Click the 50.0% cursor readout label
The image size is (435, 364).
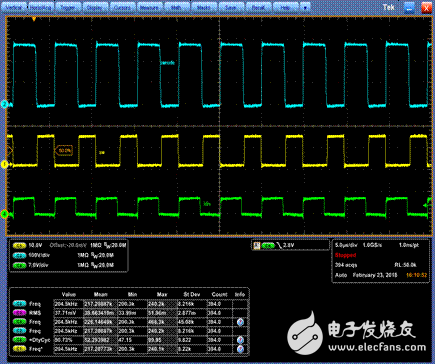pos(64,151)
